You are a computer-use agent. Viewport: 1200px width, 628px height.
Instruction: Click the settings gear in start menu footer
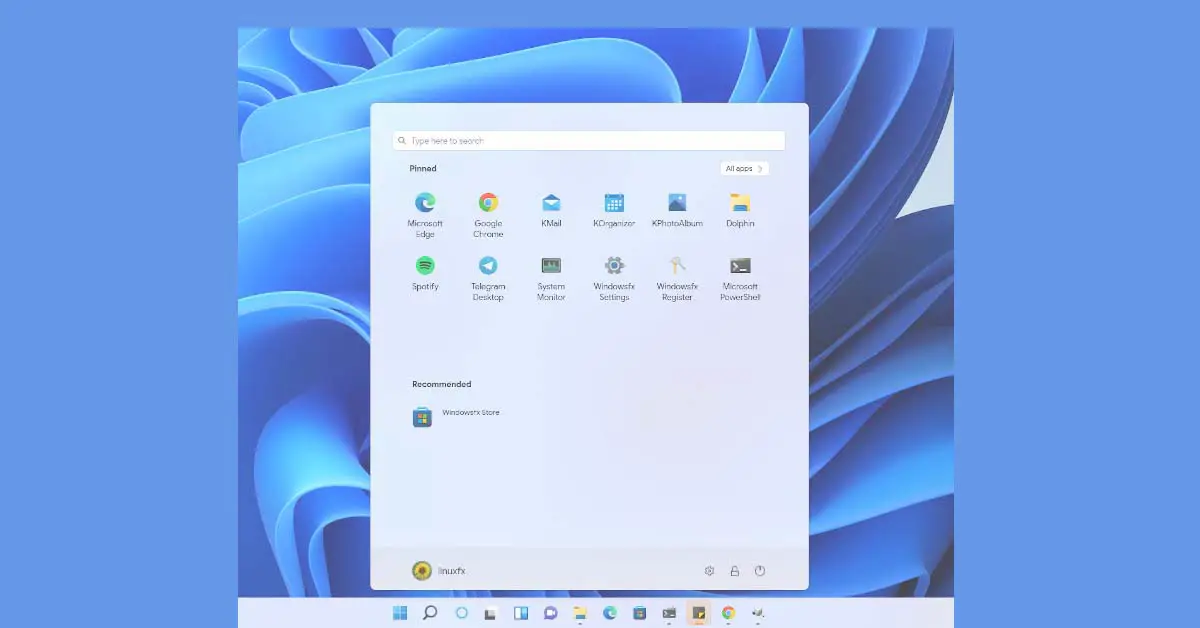pos(709,571)
